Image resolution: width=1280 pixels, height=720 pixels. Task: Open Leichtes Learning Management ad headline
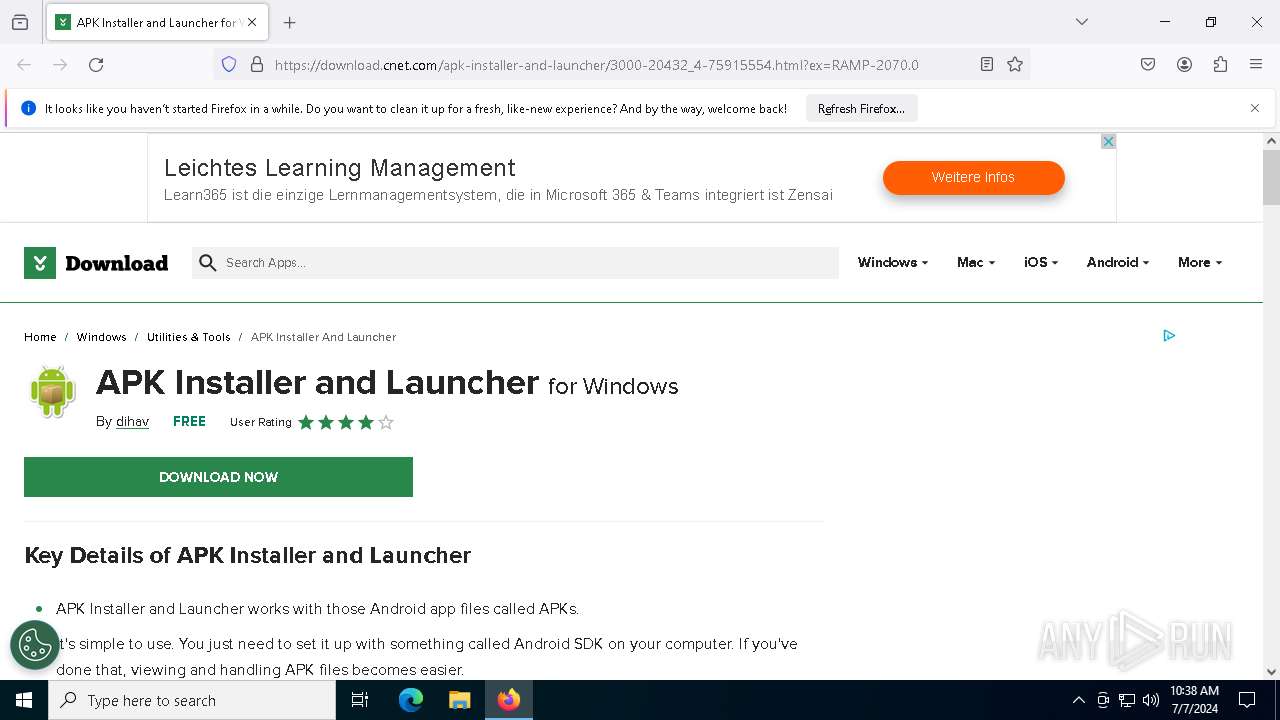click(x=340, y=167)
